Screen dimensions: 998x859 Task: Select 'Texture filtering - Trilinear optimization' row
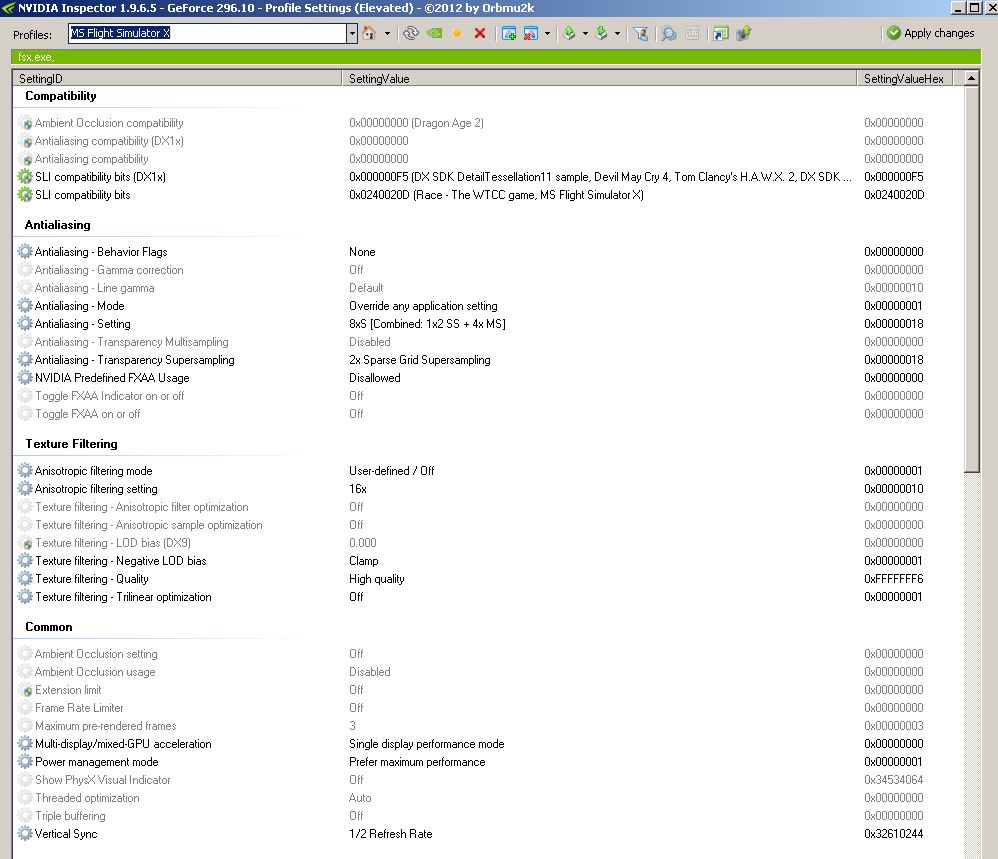pos(488,597)
